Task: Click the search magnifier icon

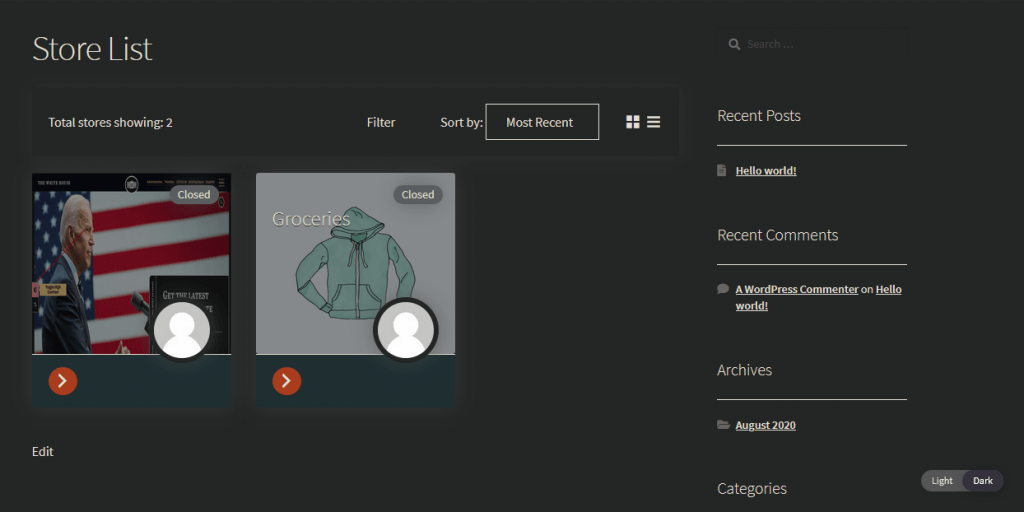Action: point(734,44)
